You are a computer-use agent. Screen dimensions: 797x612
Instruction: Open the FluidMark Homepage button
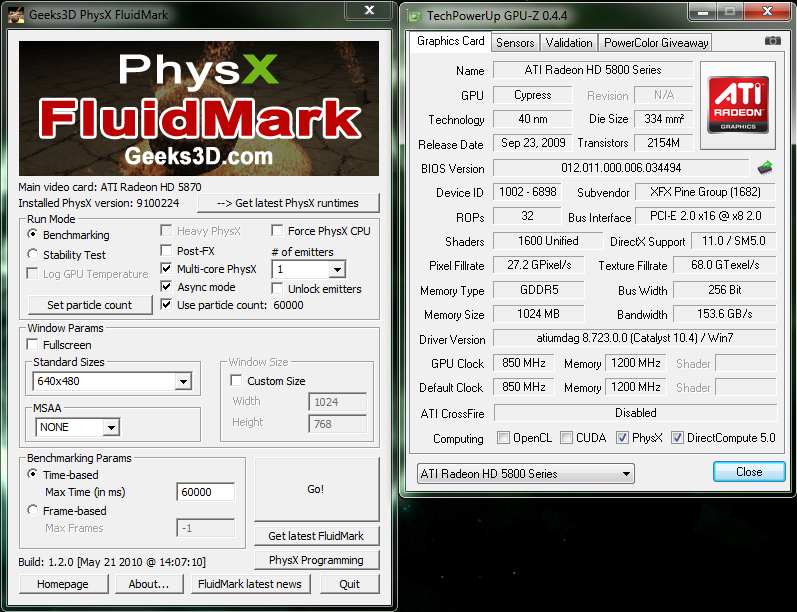[63, 584]
